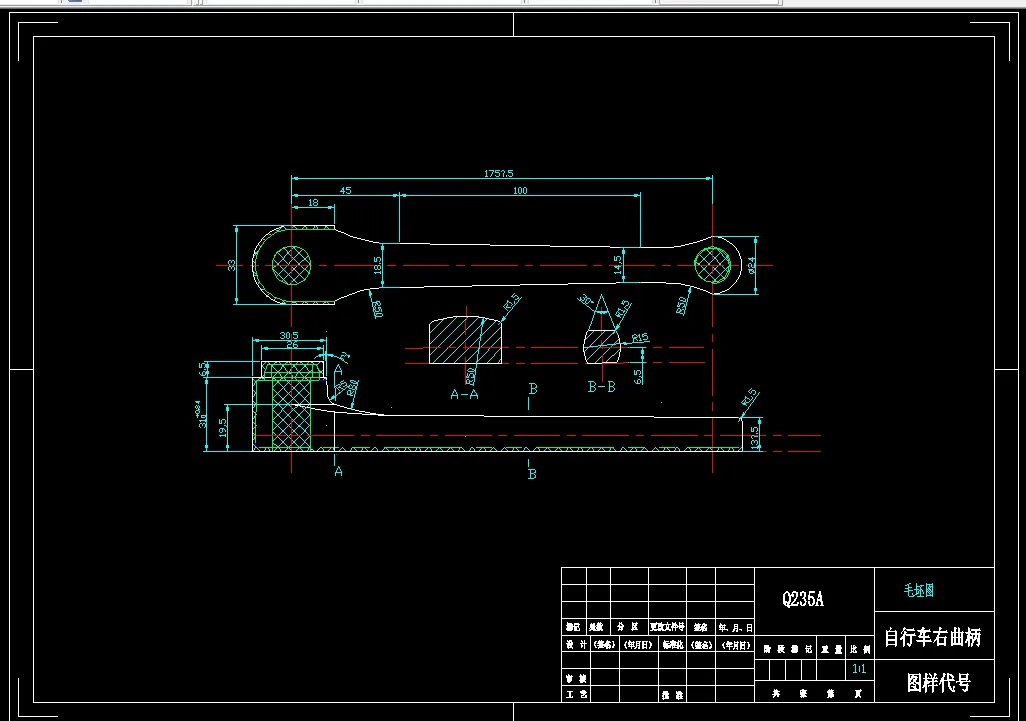Click the 比例 header cell
The image size is (1026, 721).
[860, 649]
